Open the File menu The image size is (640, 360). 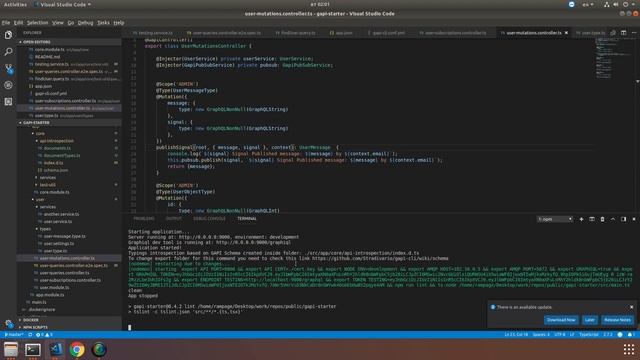point(6,23)
